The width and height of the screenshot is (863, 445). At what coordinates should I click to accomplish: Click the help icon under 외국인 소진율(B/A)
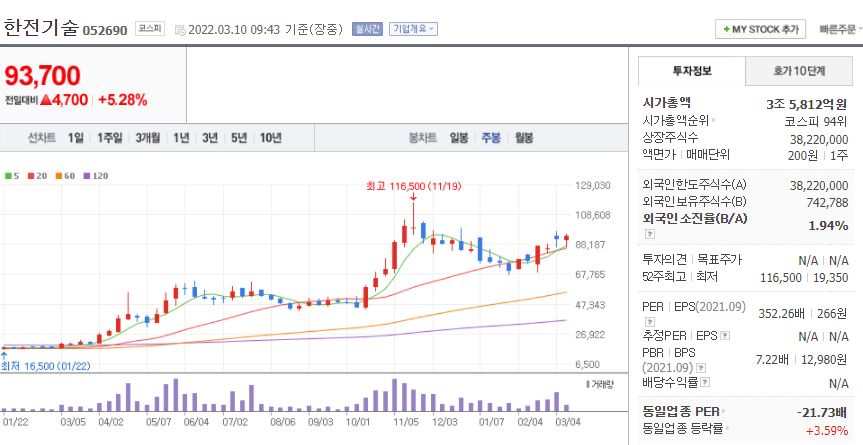click(x=649, y=234)
